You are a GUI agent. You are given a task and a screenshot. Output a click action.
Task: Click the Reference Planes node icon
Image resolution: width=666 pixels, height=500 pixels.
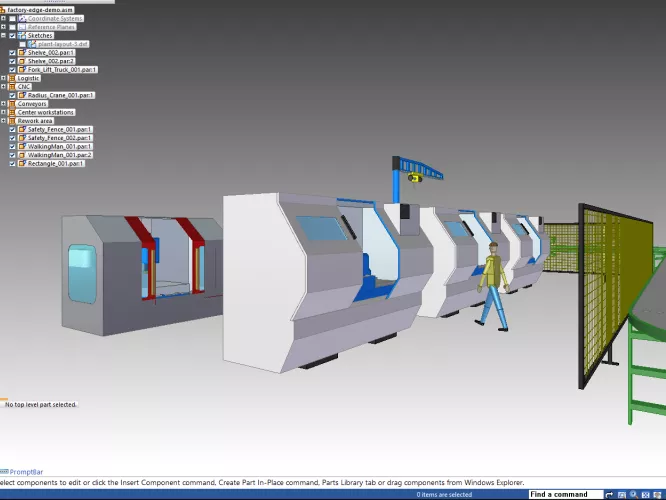click(x=22, y=27)
